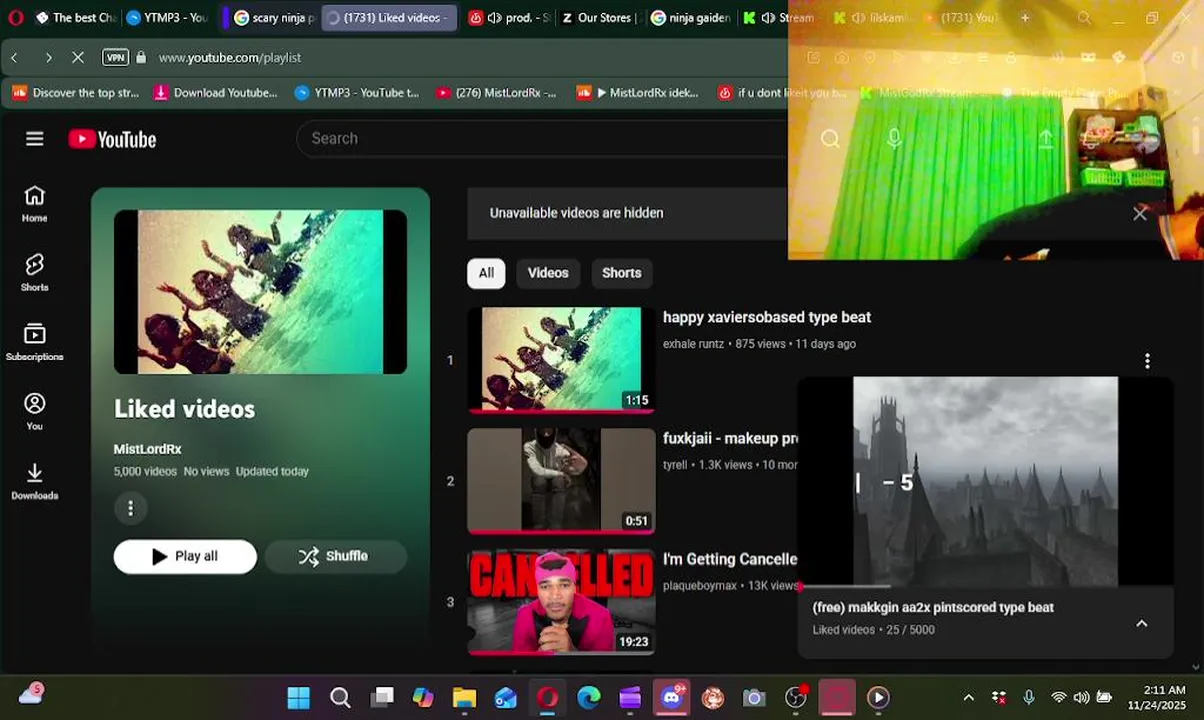Go back in the browser

(14, 57)
